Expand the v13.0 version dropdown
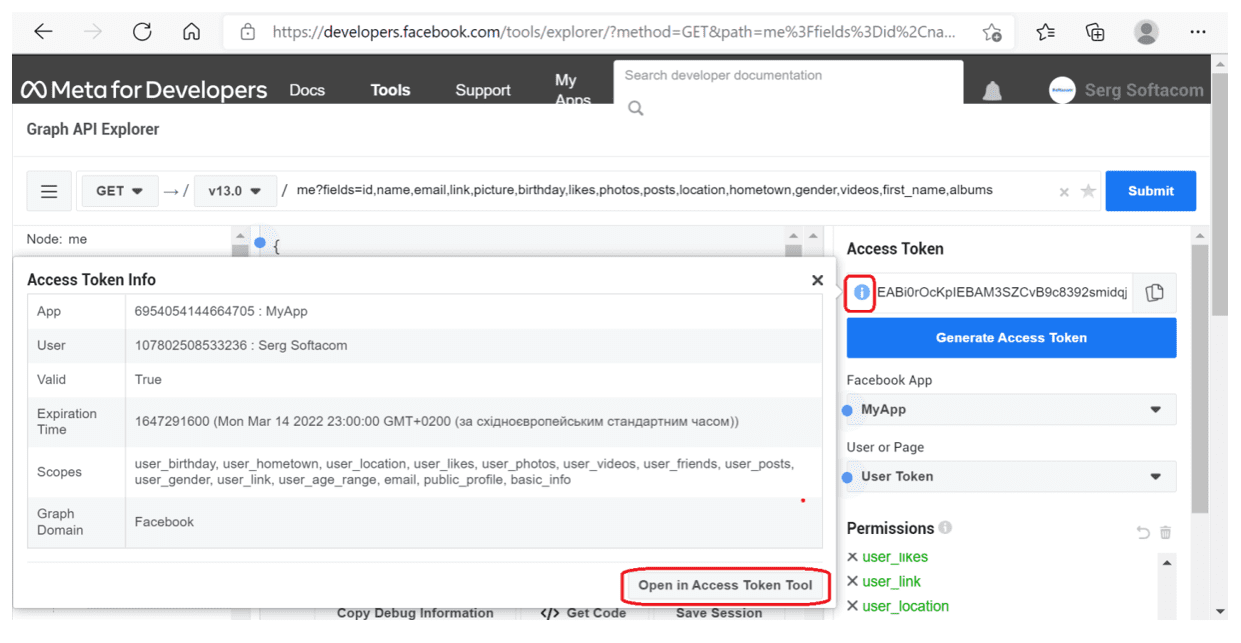Image resolution: width=1241 pixels, height=643 pixels. pyautogui.click(x=235, y=191)
